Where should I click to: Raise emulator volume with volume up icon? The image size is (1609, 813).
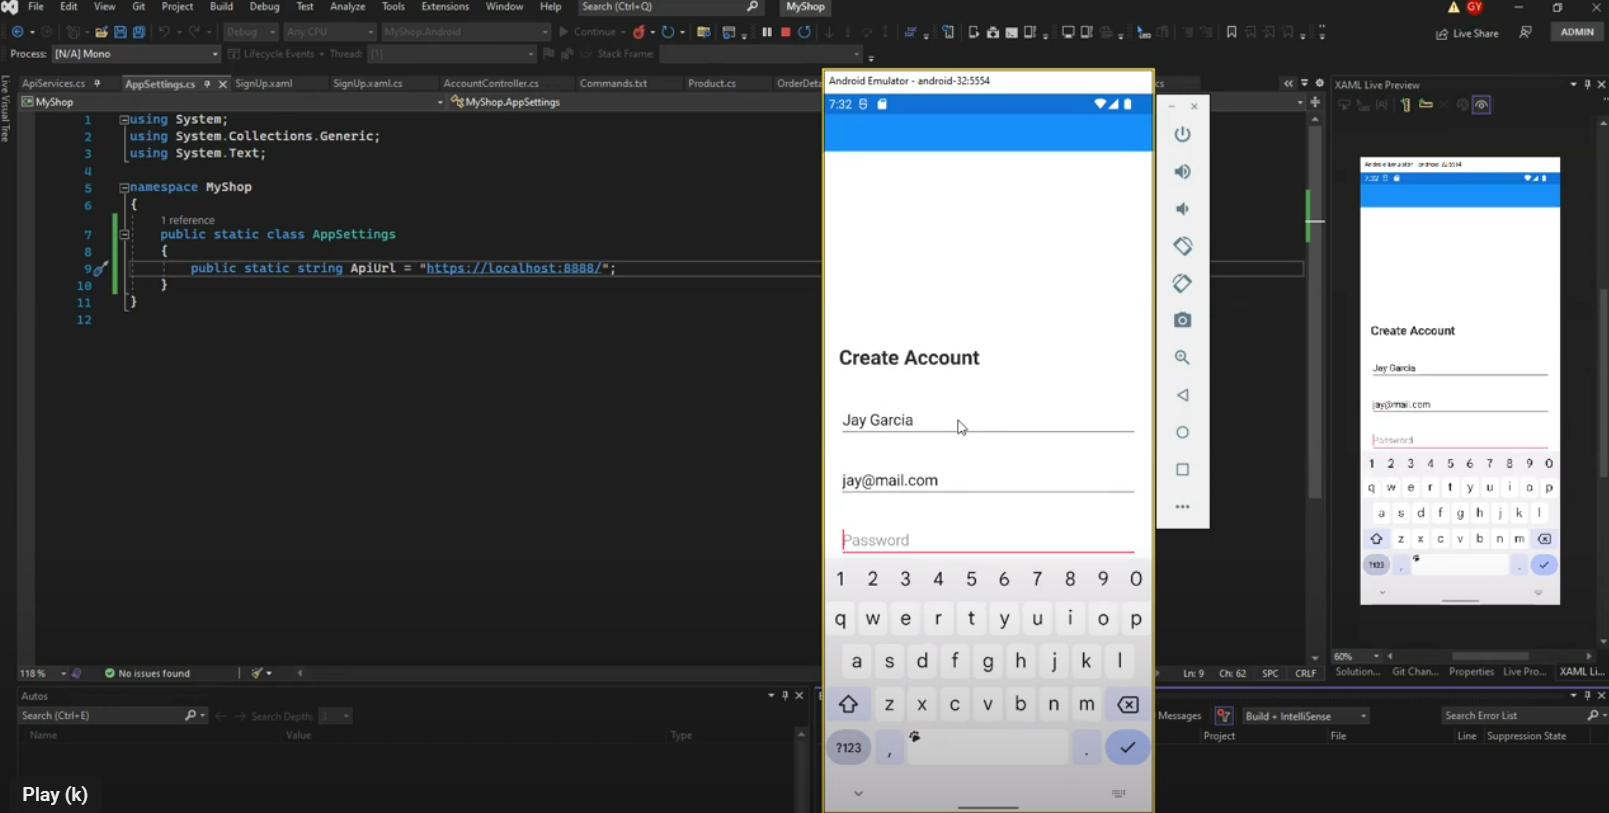click(x=1182, y=172)
